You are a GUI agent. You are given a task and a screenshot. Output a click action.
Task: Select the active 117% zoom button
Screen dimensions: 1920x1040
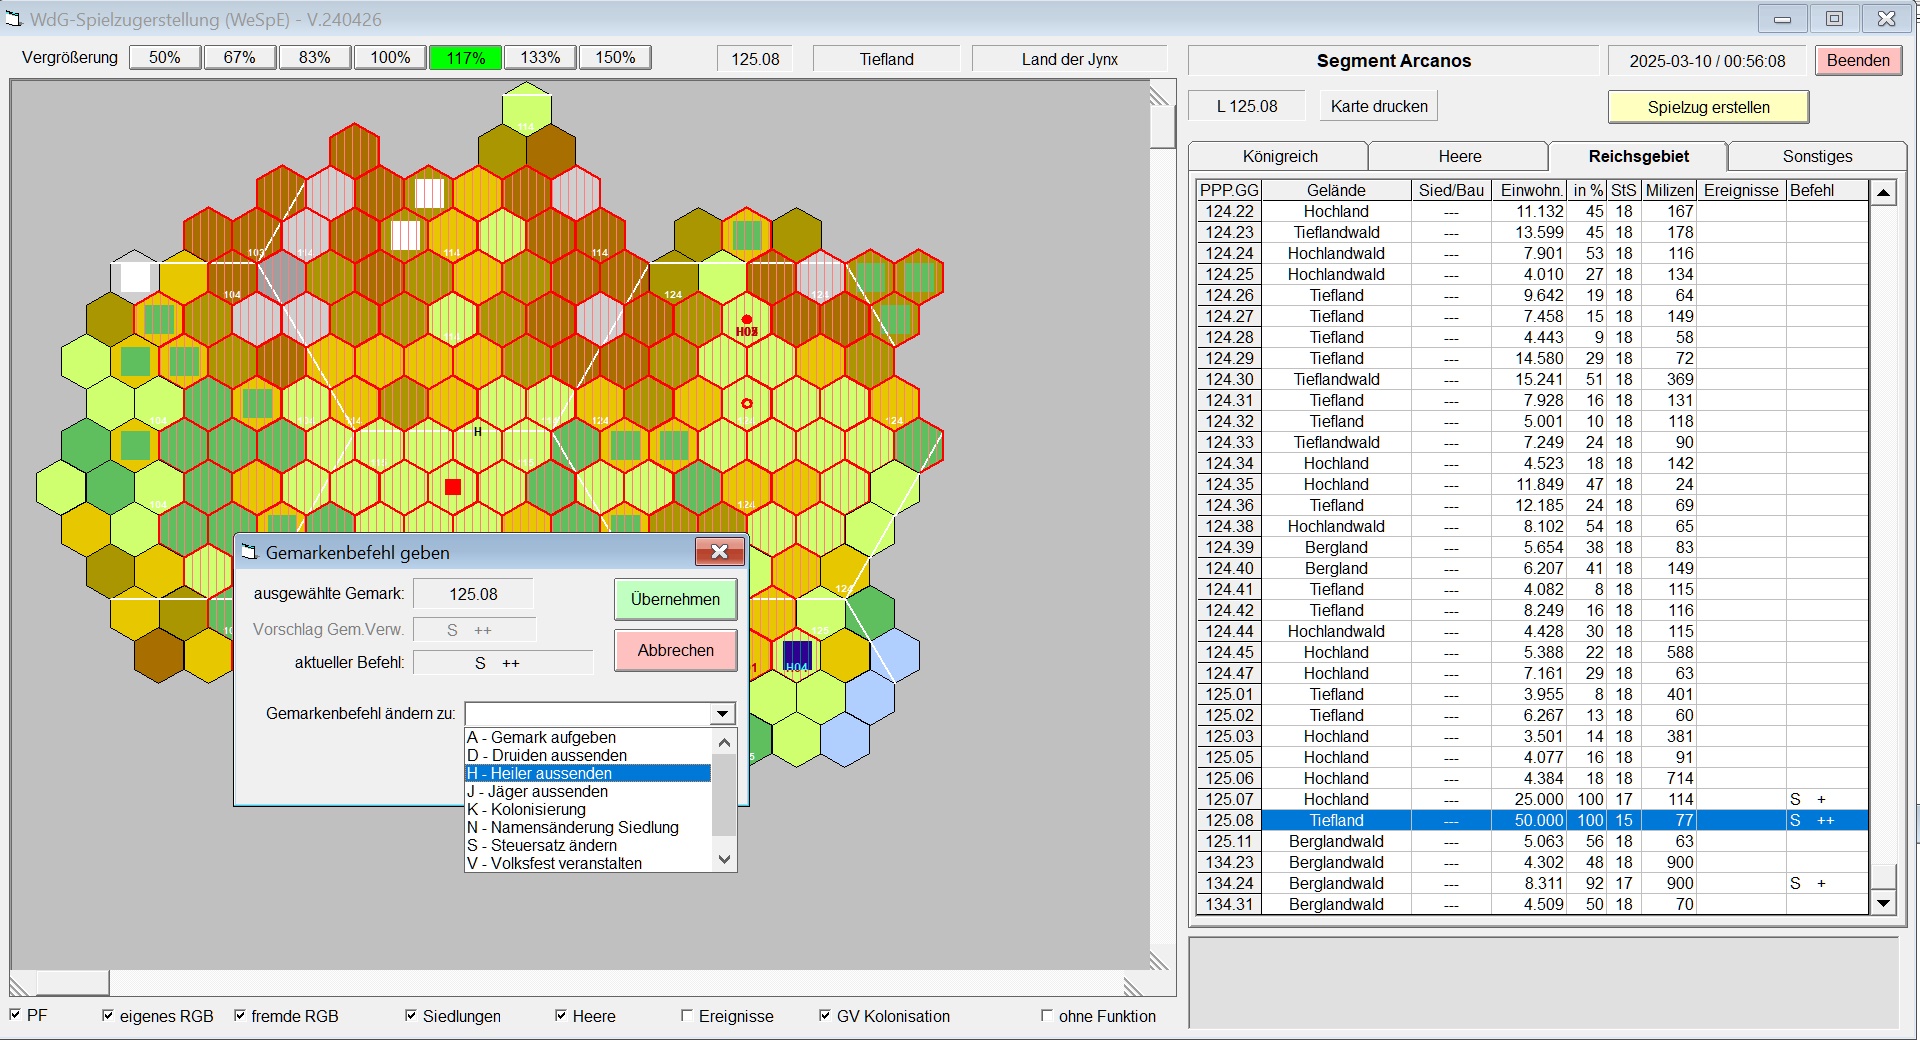(x=466, y=58)
